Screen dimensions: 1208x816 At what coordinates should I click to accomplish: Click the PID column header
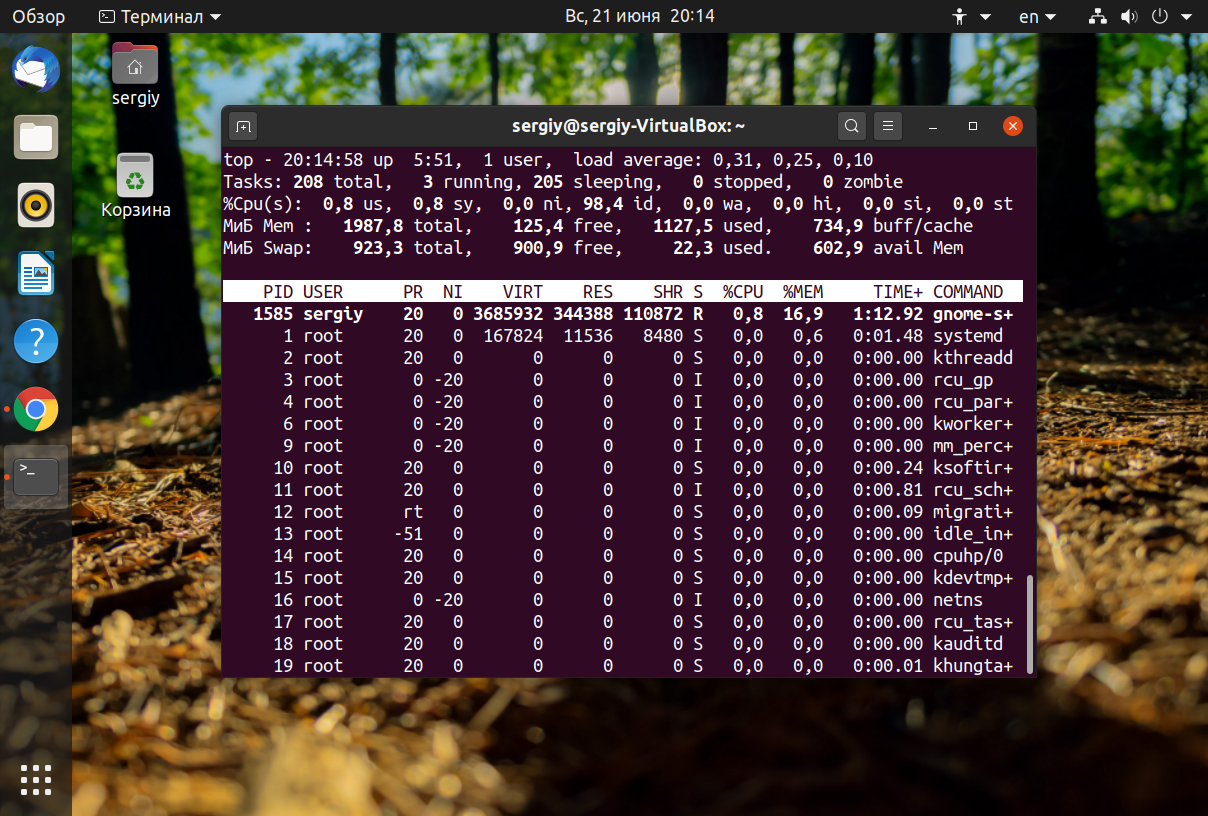(x=278, y=292)
